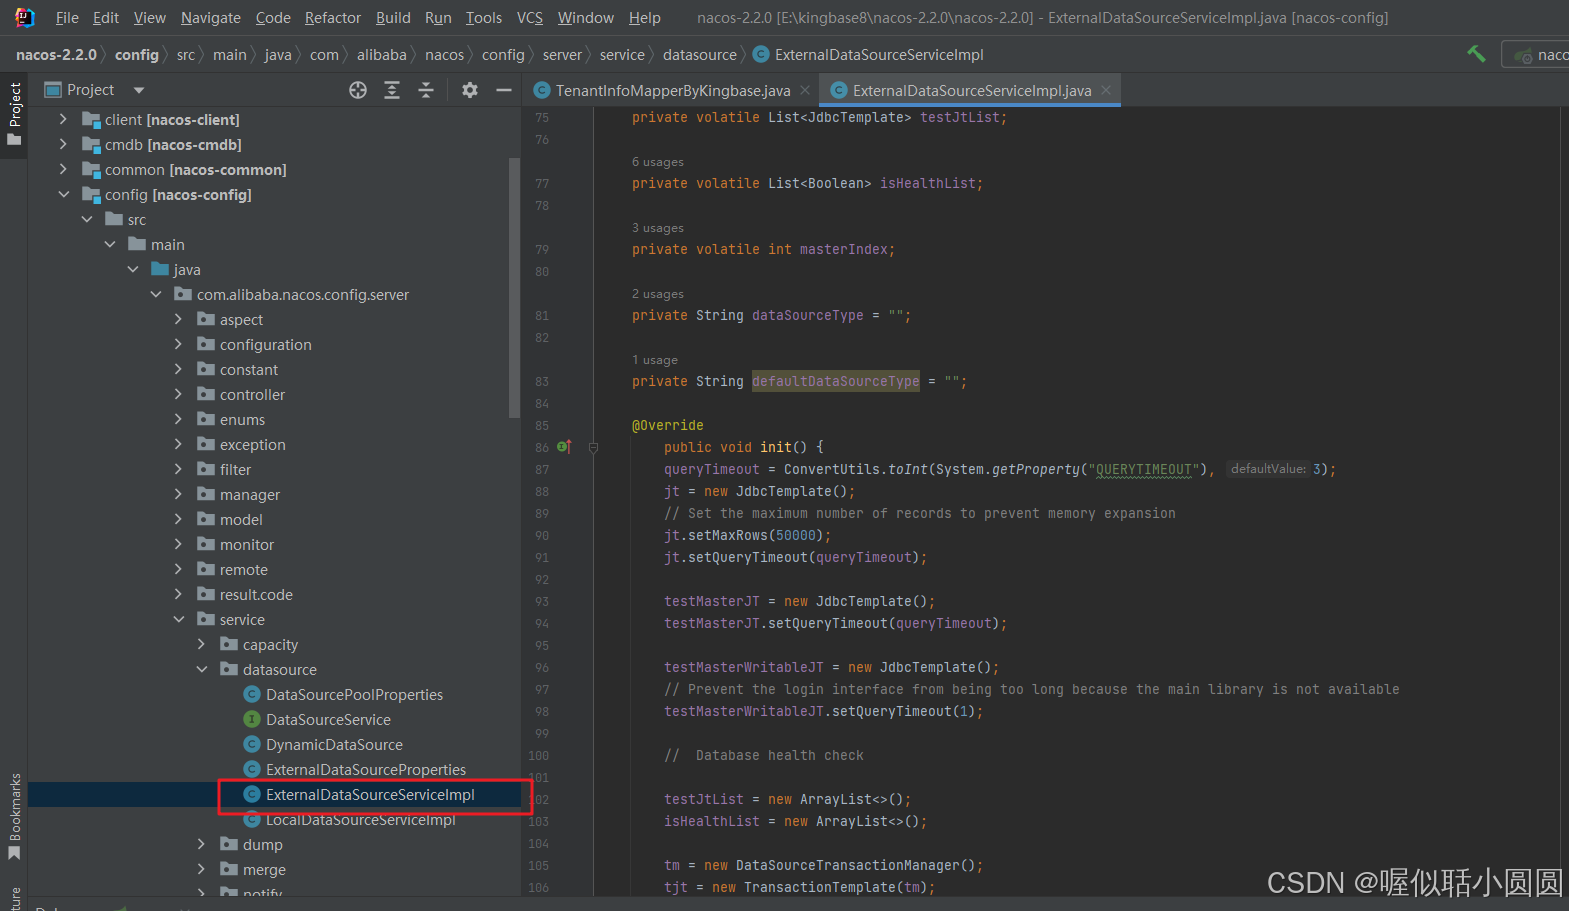Open the Window menu
The image size is (1569, 911).
[x=586, y=18]
